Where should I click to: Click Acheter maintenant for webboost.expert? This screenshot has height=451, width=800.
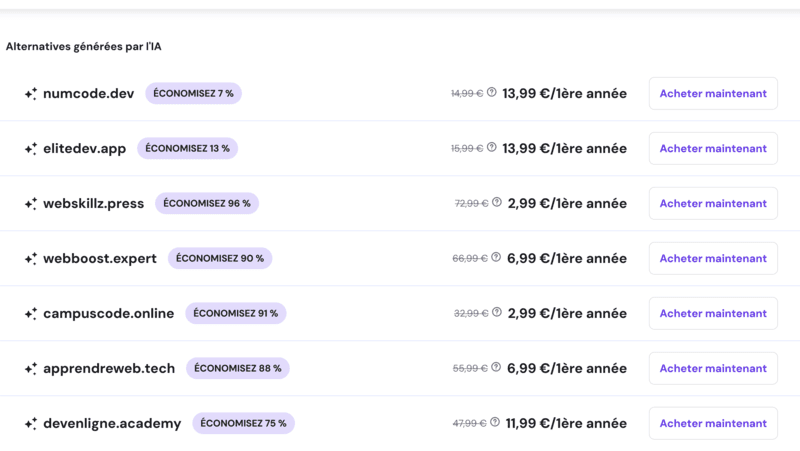click(x=713, y=258)
